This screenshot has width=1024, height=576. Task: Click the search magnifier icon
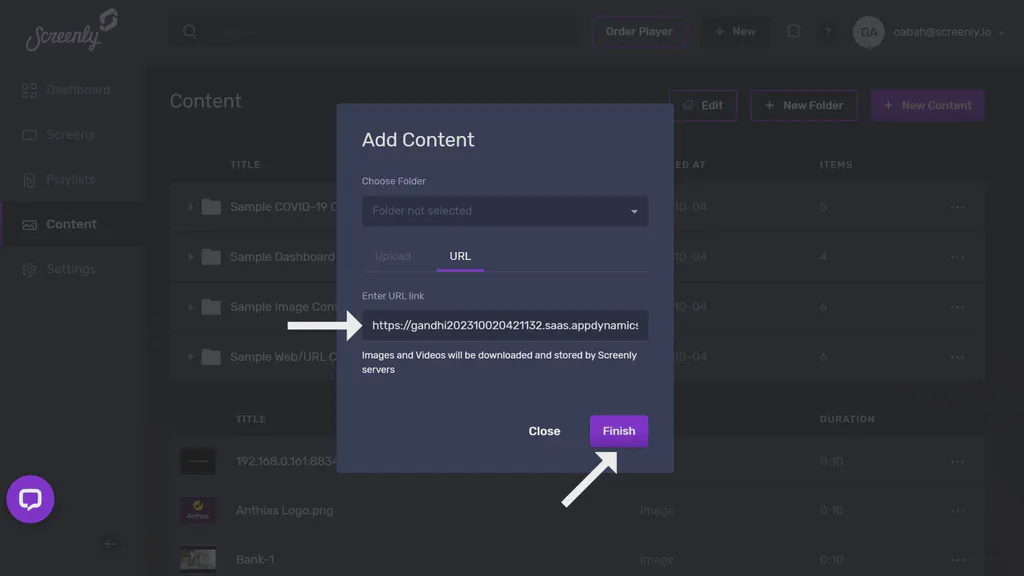tap(189, 31)
